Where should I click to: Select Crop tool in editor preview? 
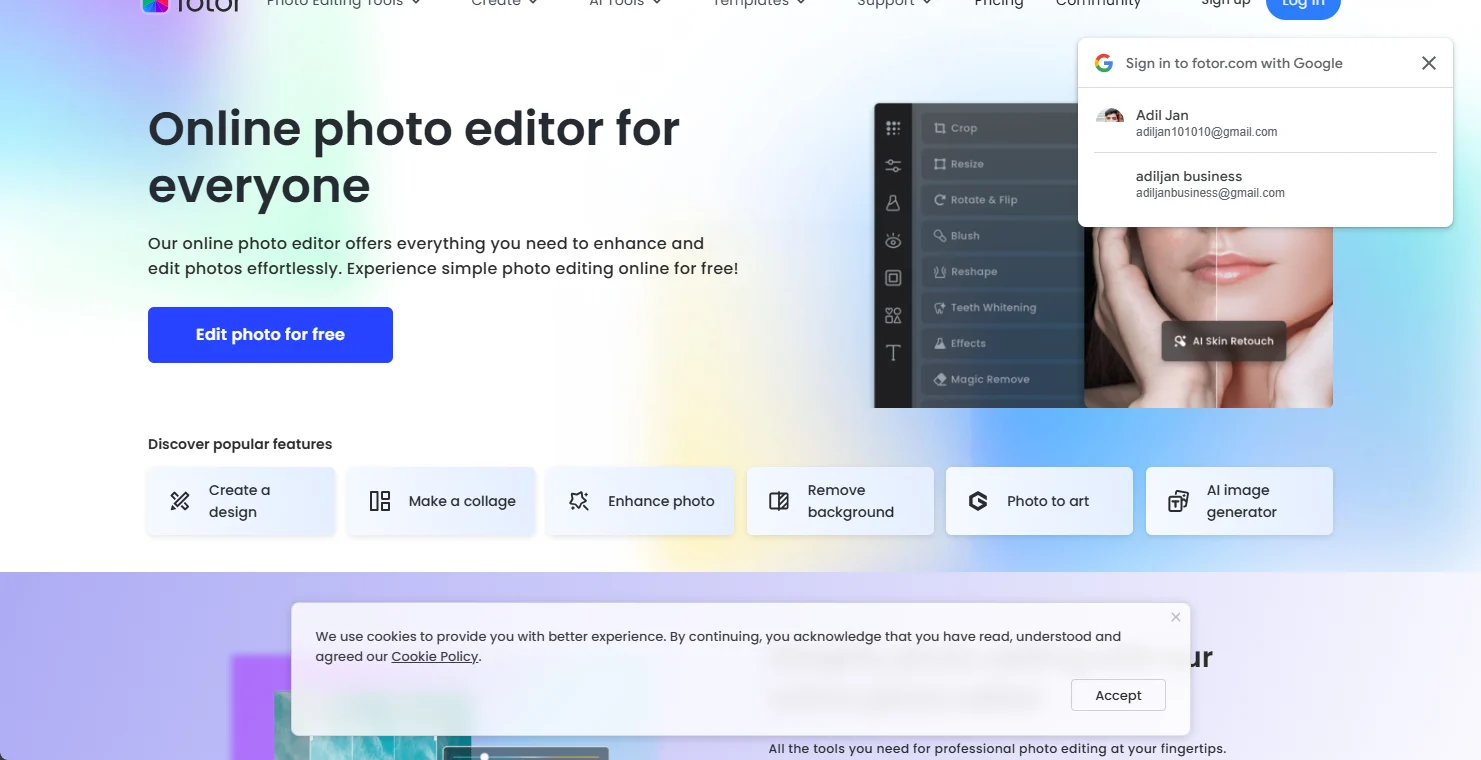[x=1001, y=128]
